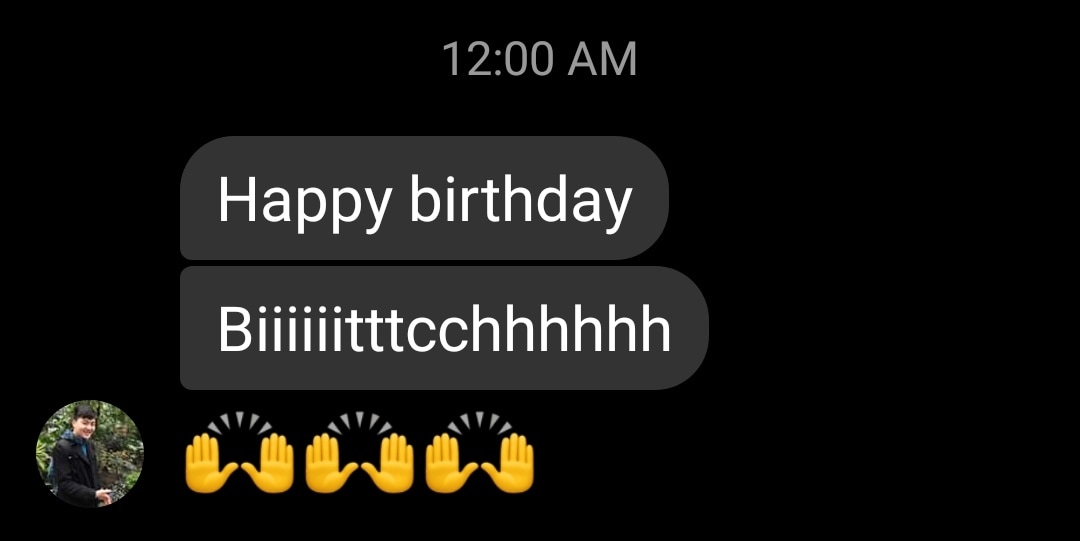
Task: Click the 12:00 AM timestamp
Action: point(539,59)
